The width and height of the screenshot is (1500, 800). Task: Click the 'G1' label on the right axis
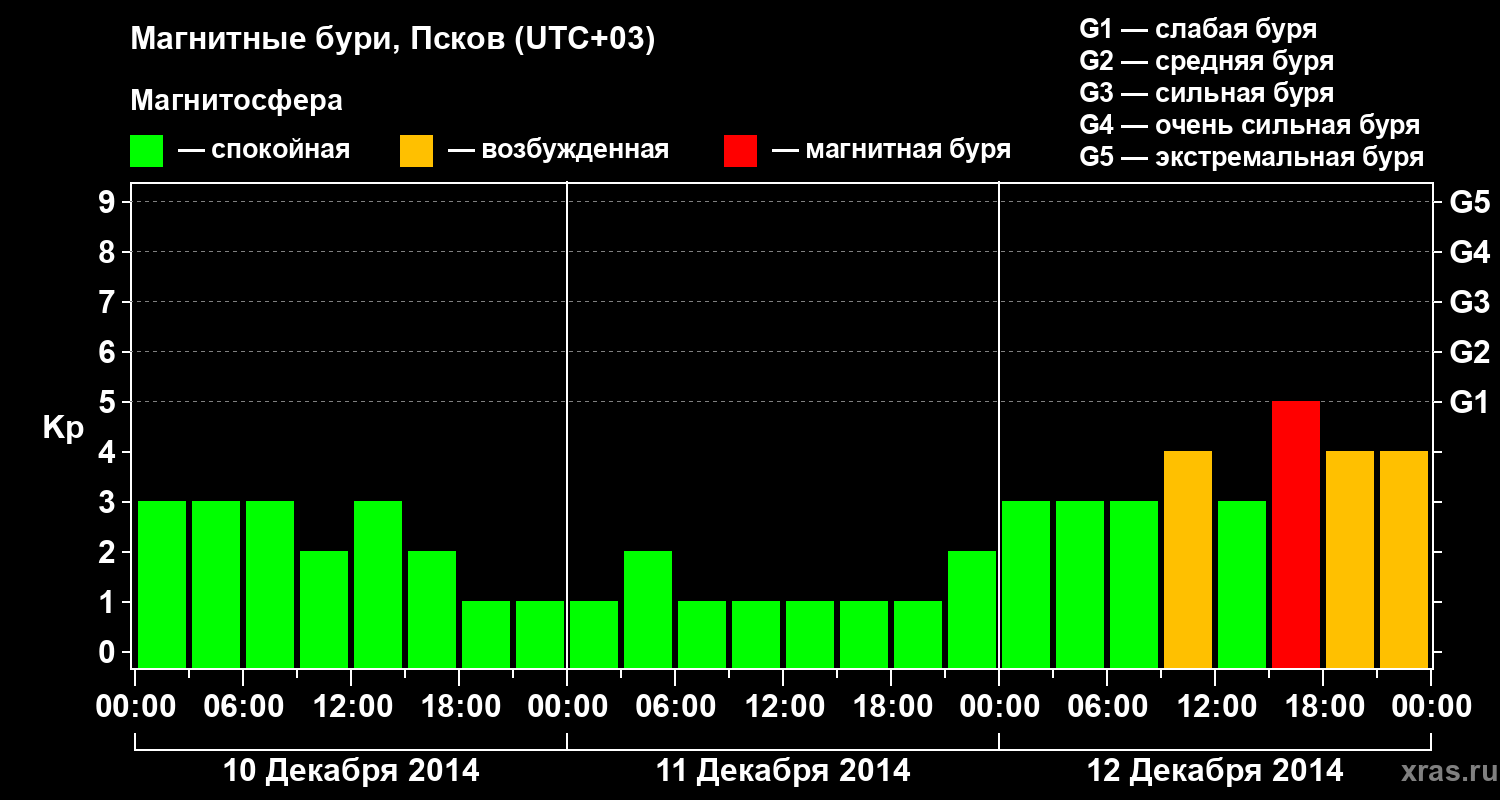coord(1469,402)
